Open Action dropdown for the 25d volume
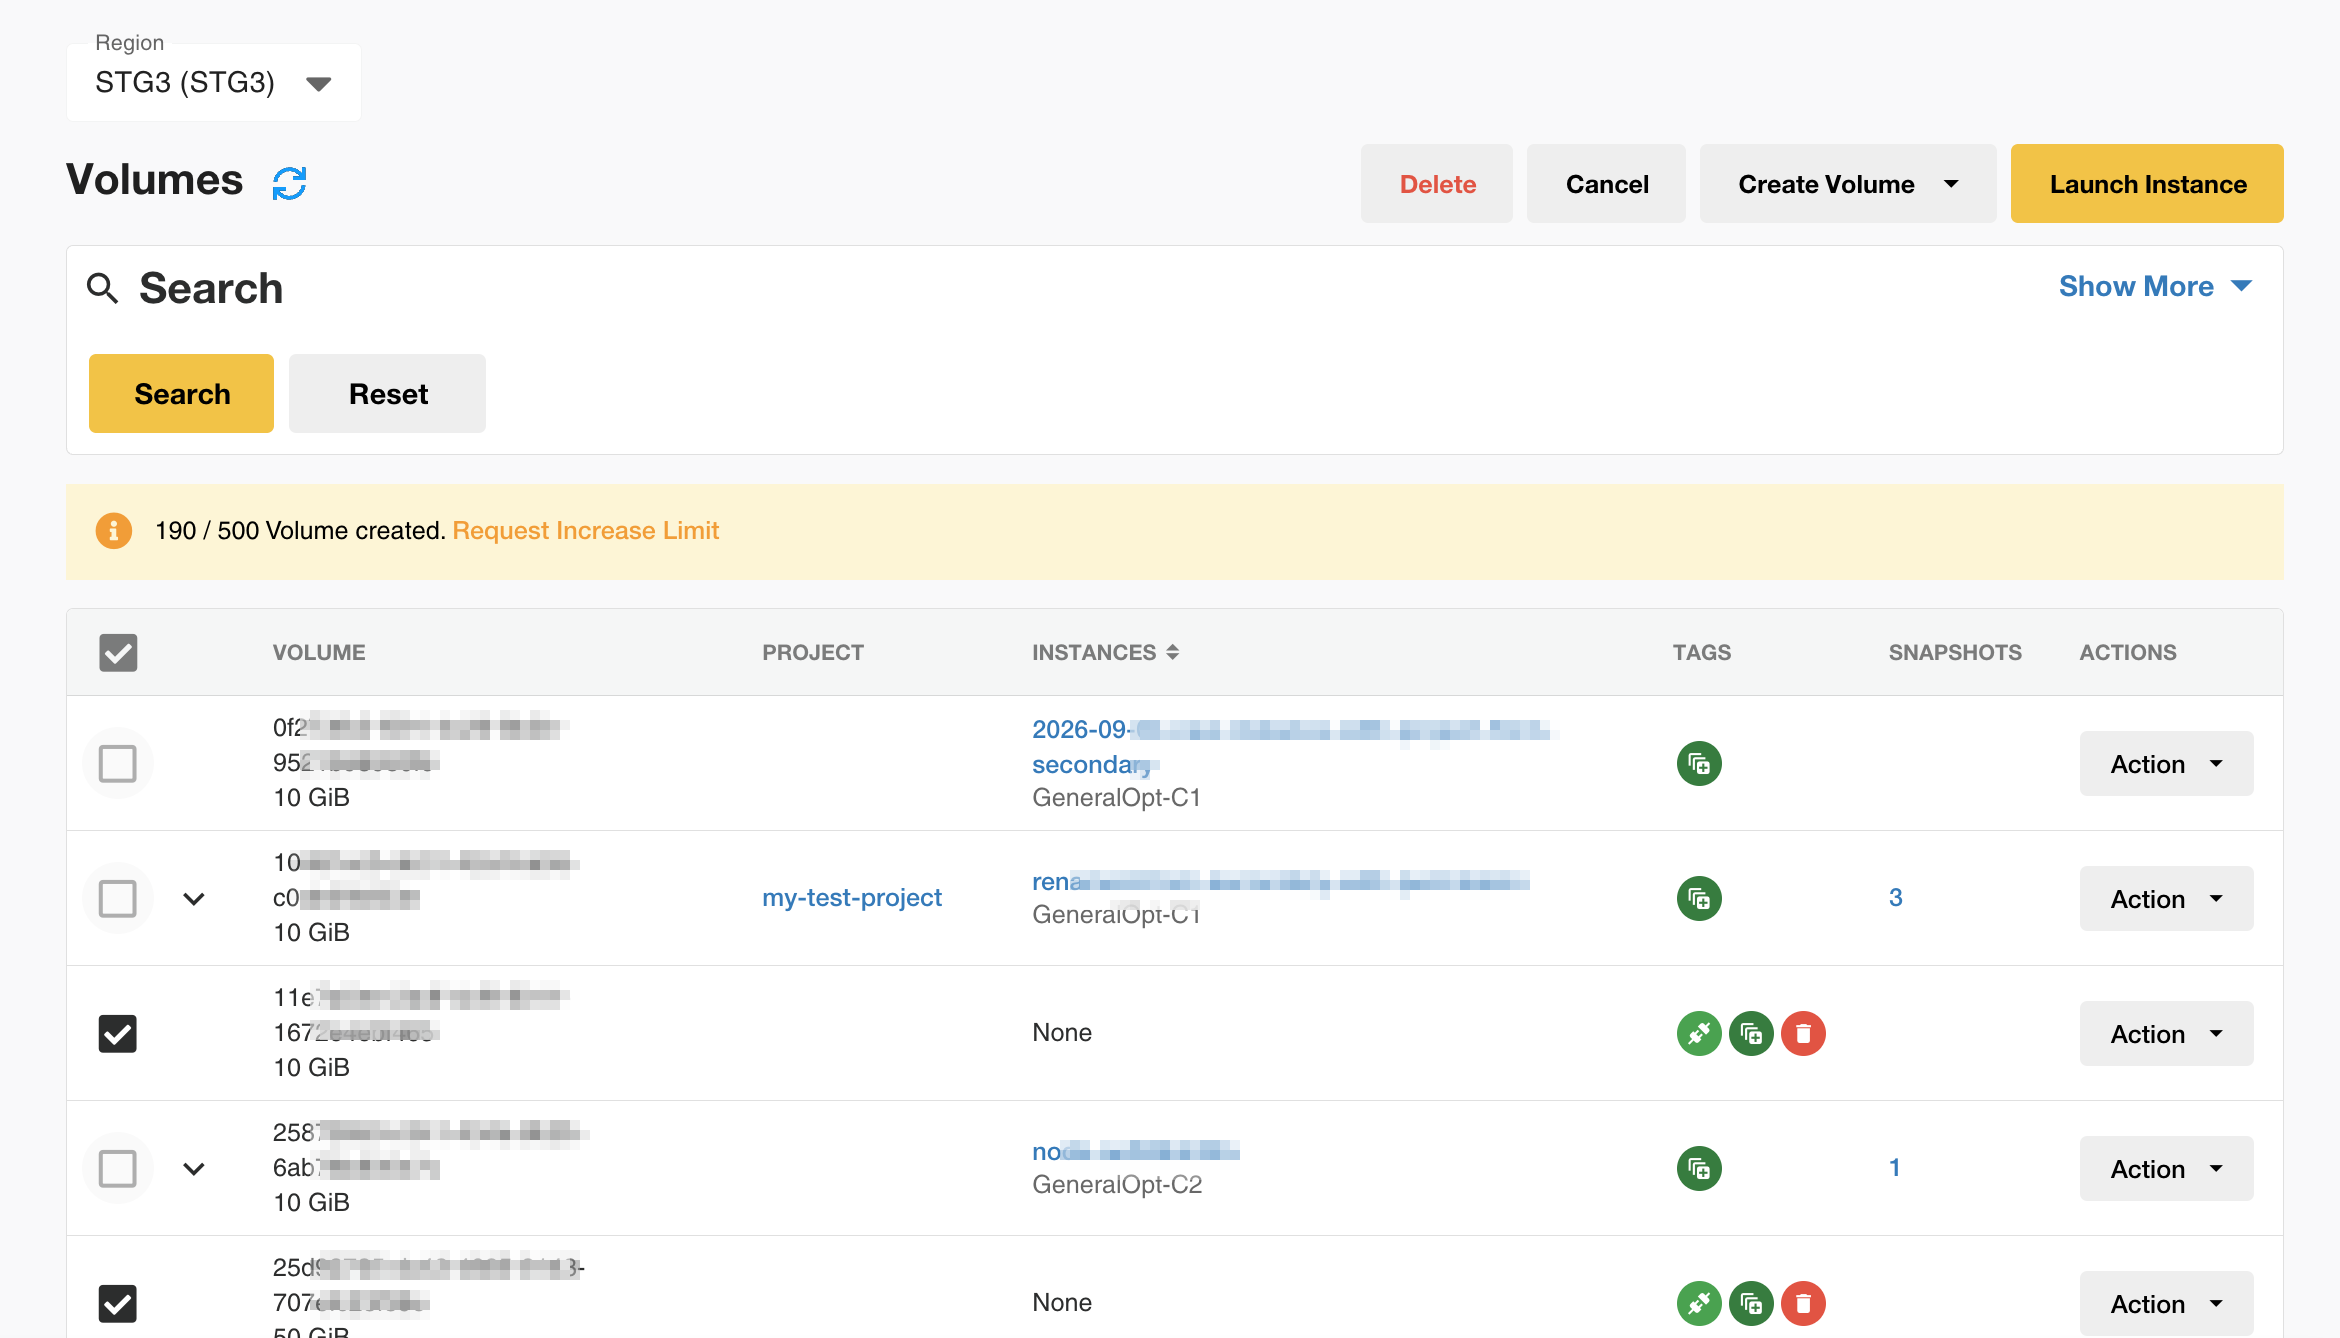The width and height of the screenshot is (2340, 1338). point(2166,1304)
